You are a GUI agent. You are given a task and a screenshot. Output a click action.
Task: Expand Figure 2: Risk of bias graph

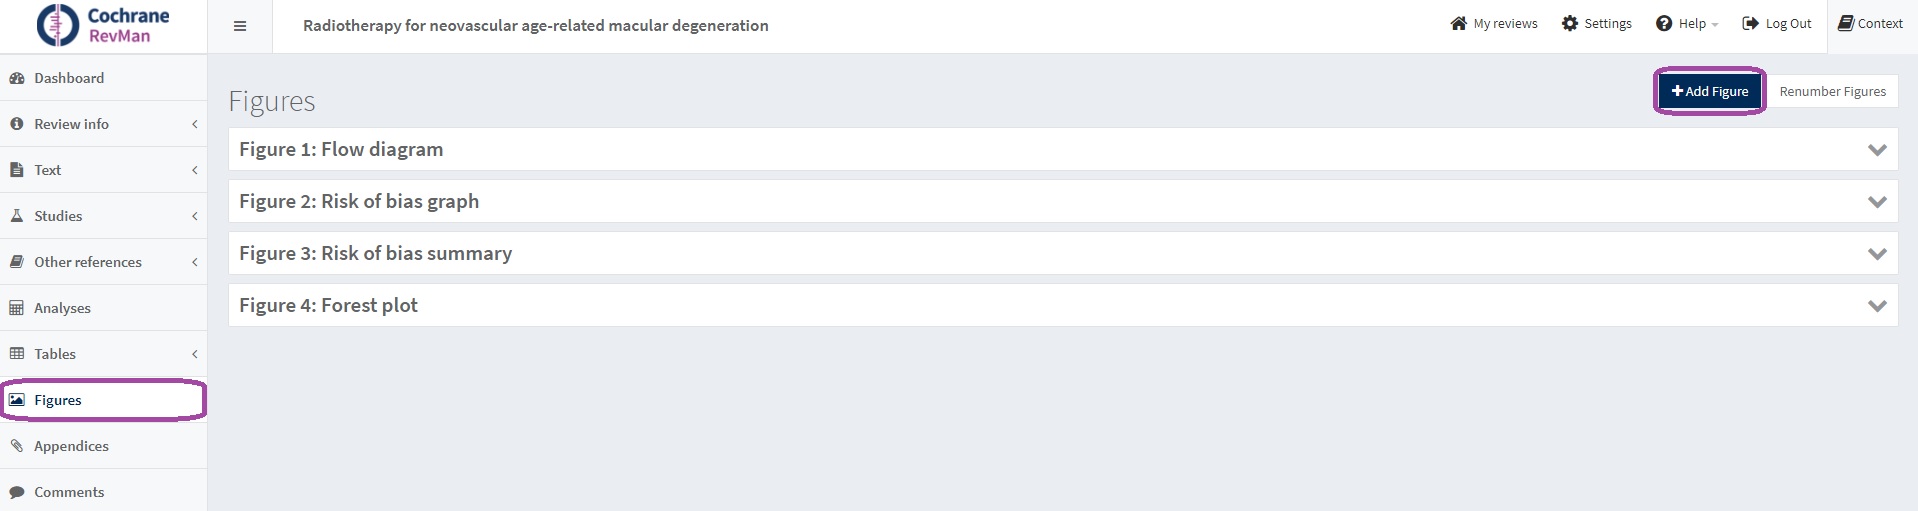click(x=1877, y=202)
